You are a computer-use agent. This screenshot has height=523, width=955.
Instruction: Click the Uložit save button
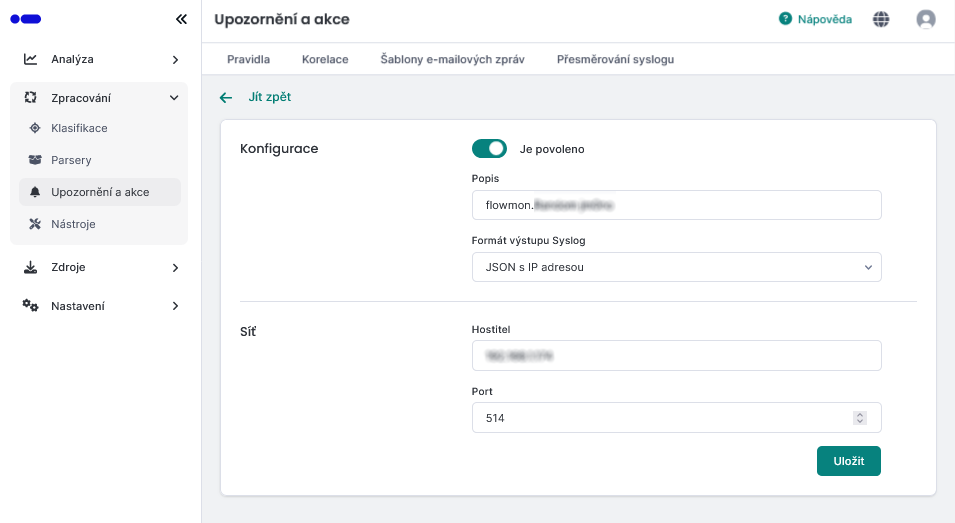[x=848, y=461]
